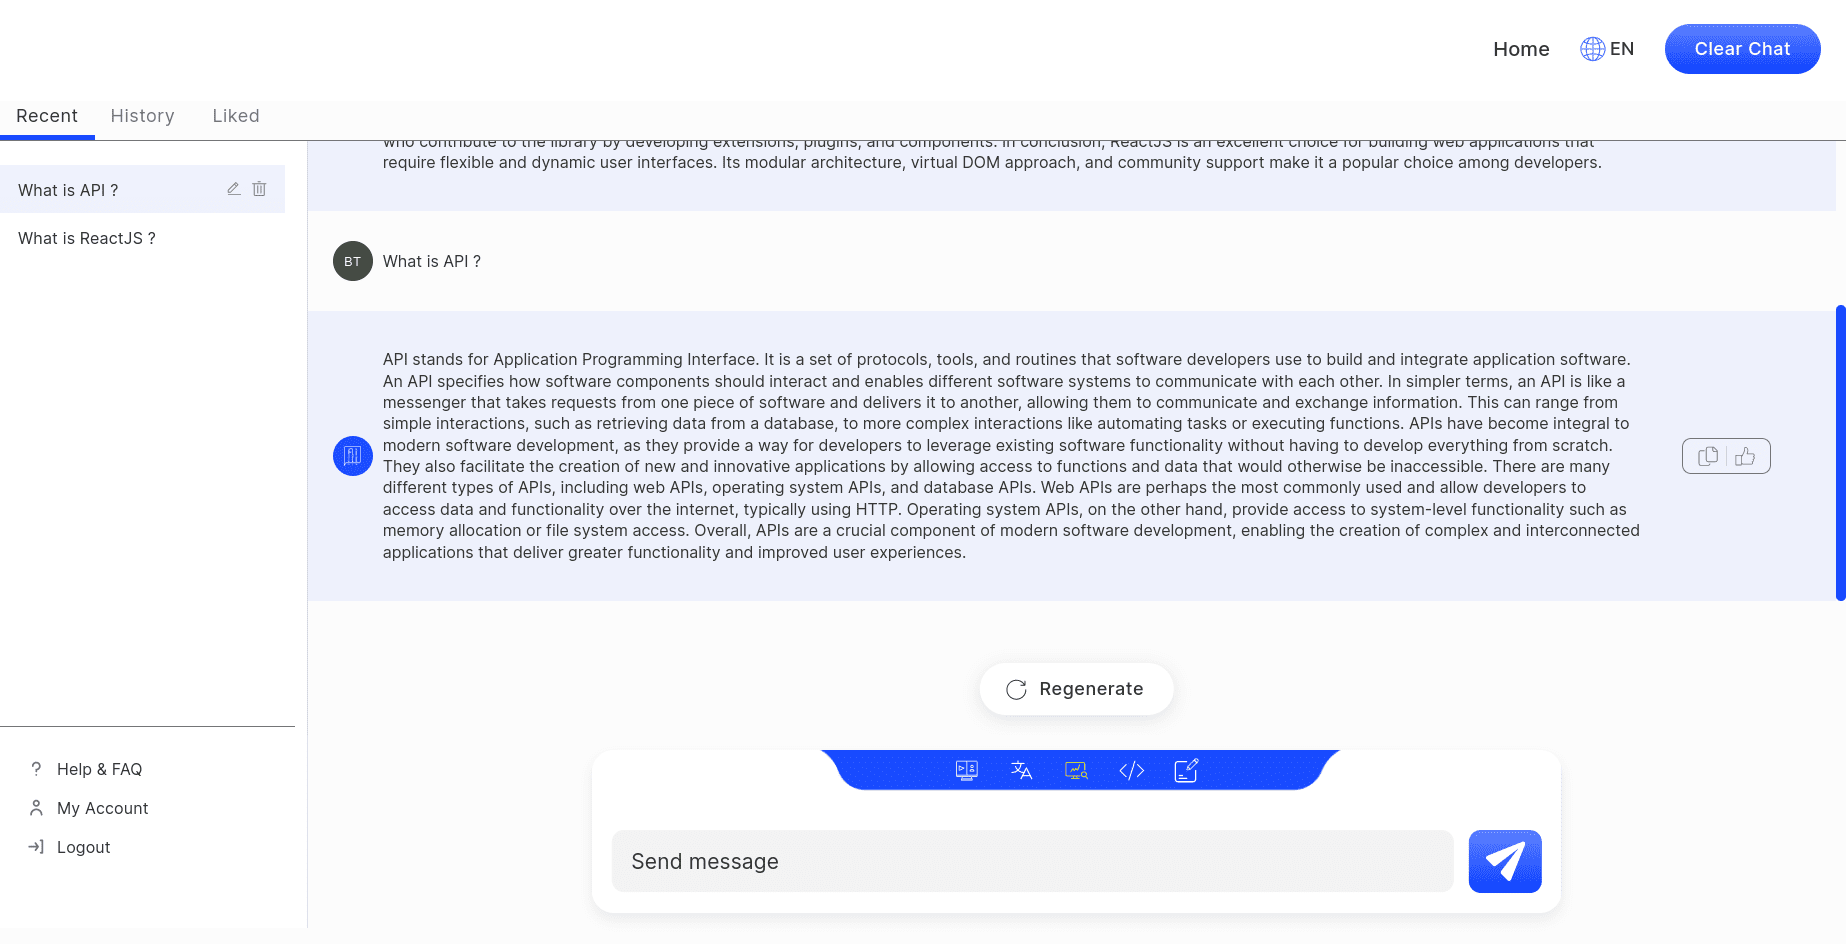Click the translate icon in the blue toolbar
This screenshot has width=1846, height=944.
pos(1021,770)
